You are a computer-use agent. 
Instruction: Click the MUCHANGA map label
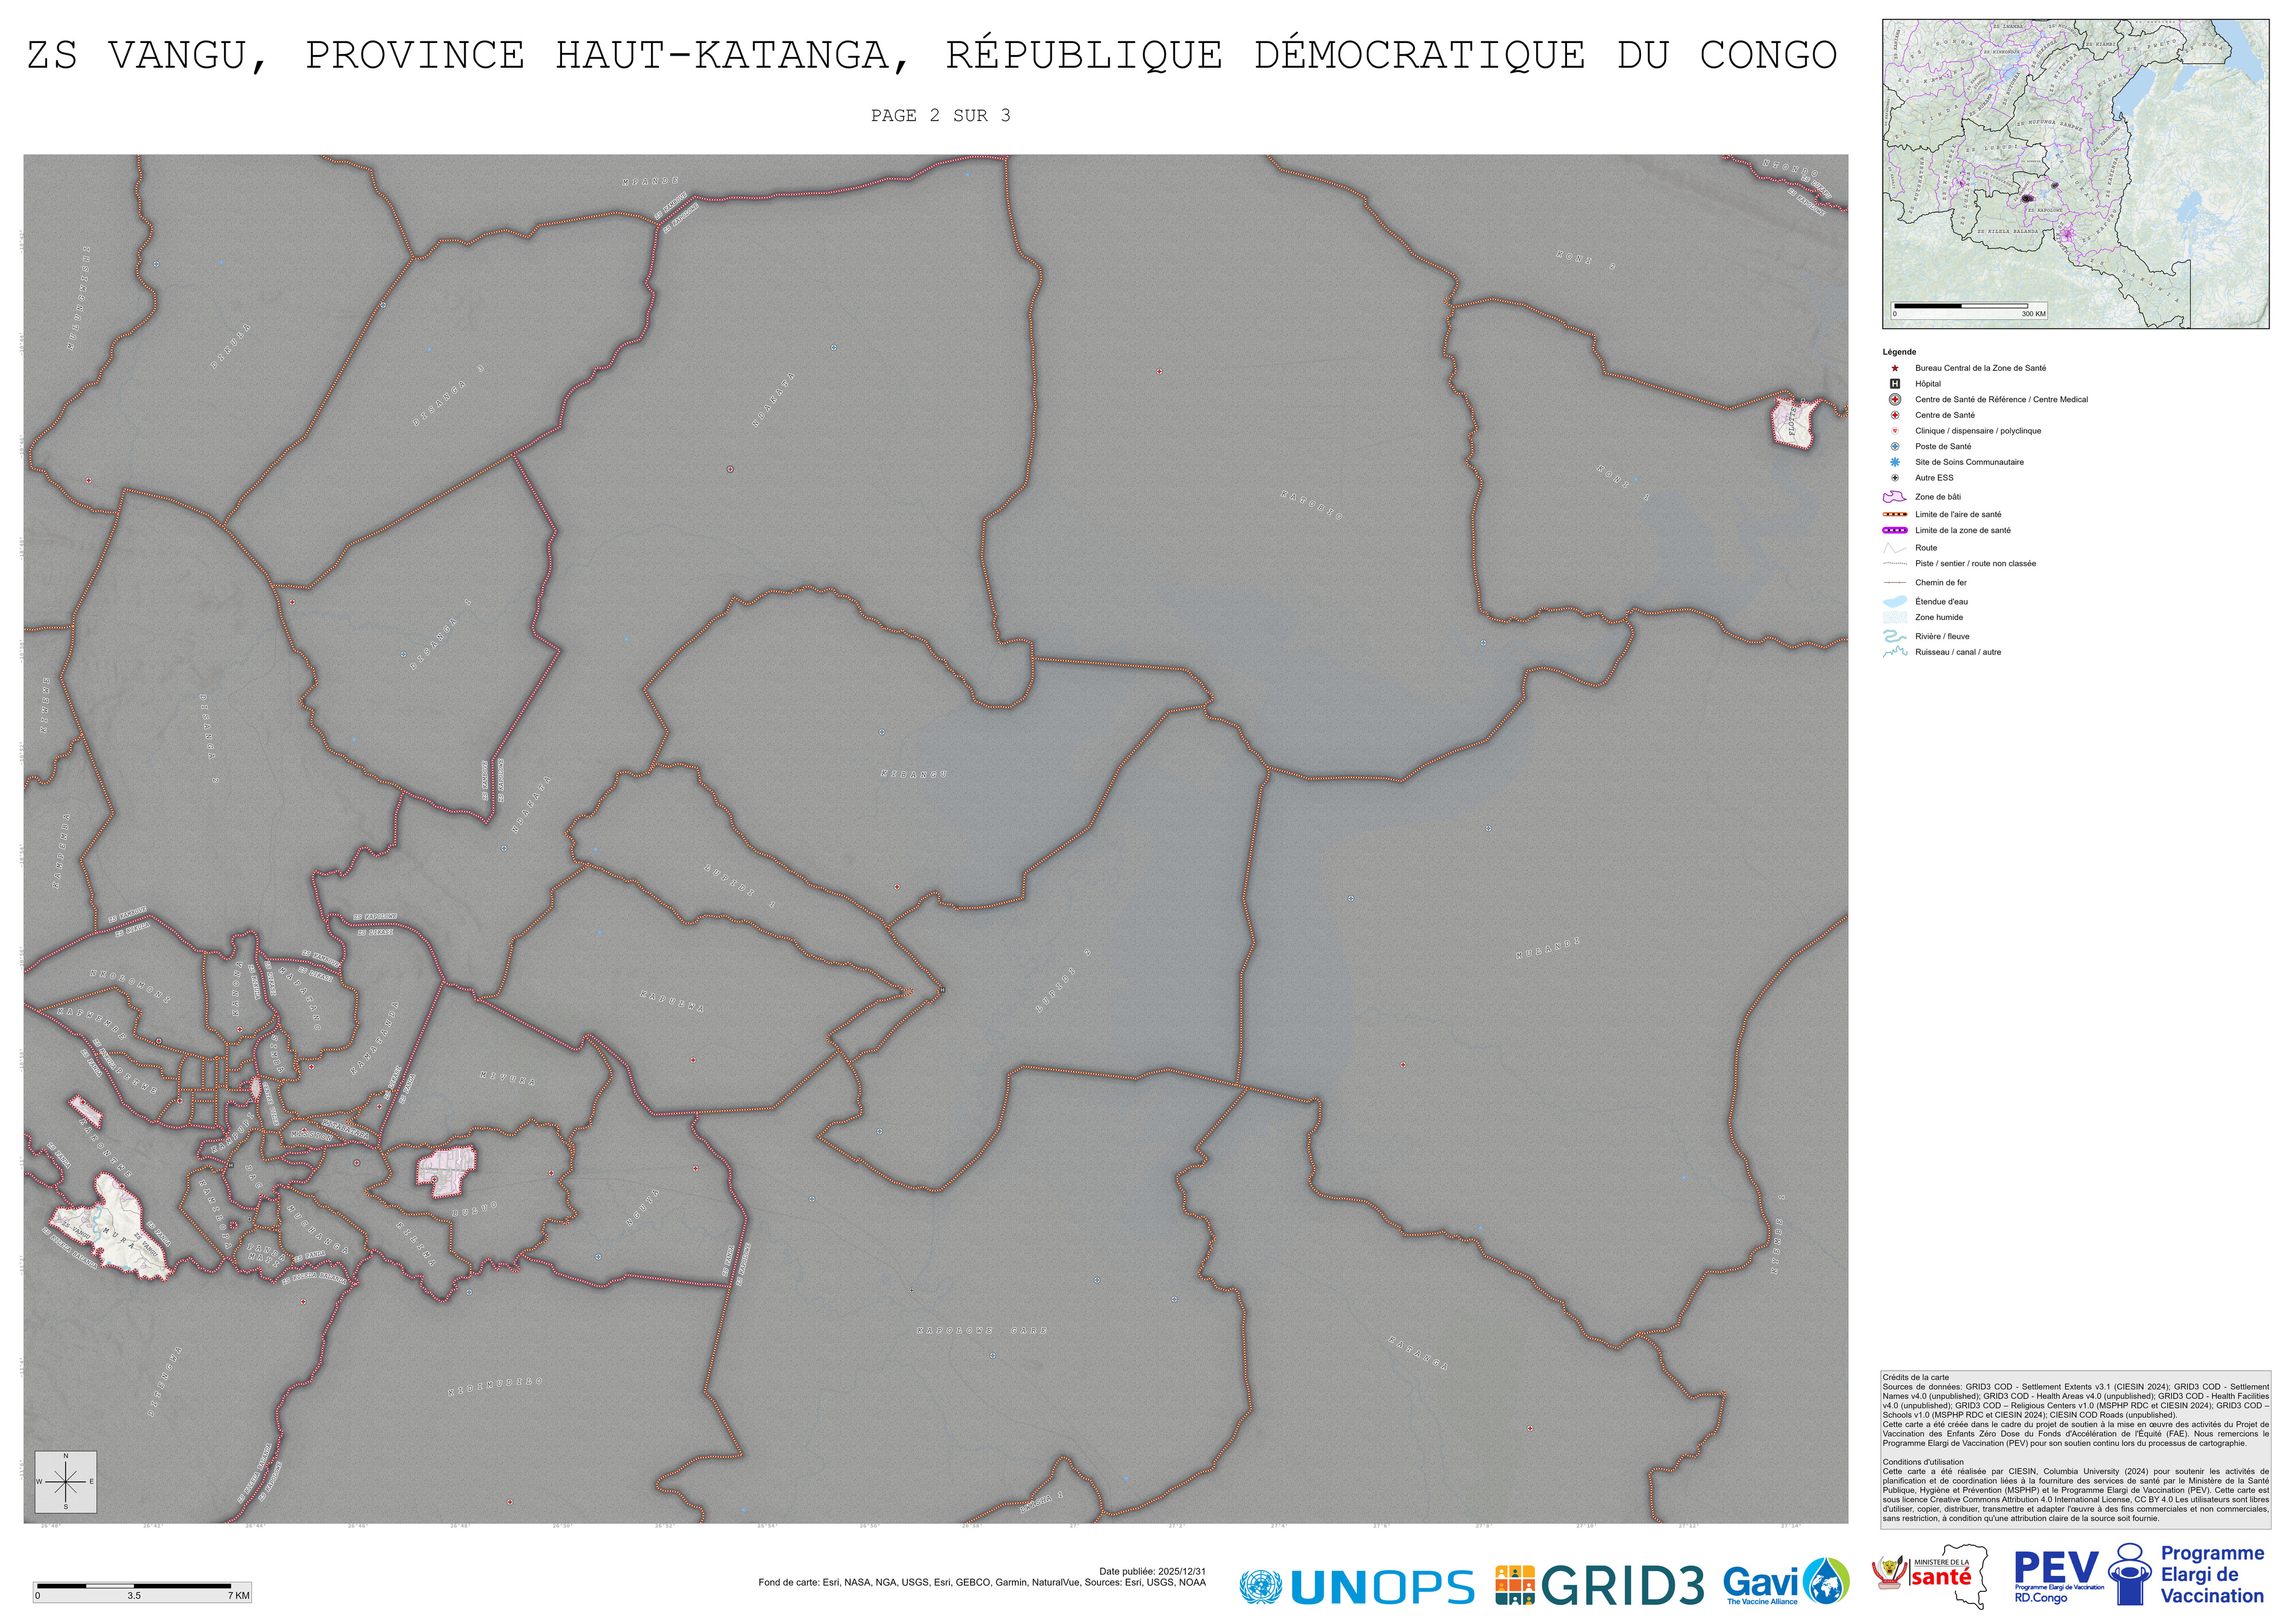(x=318, y=1229)
